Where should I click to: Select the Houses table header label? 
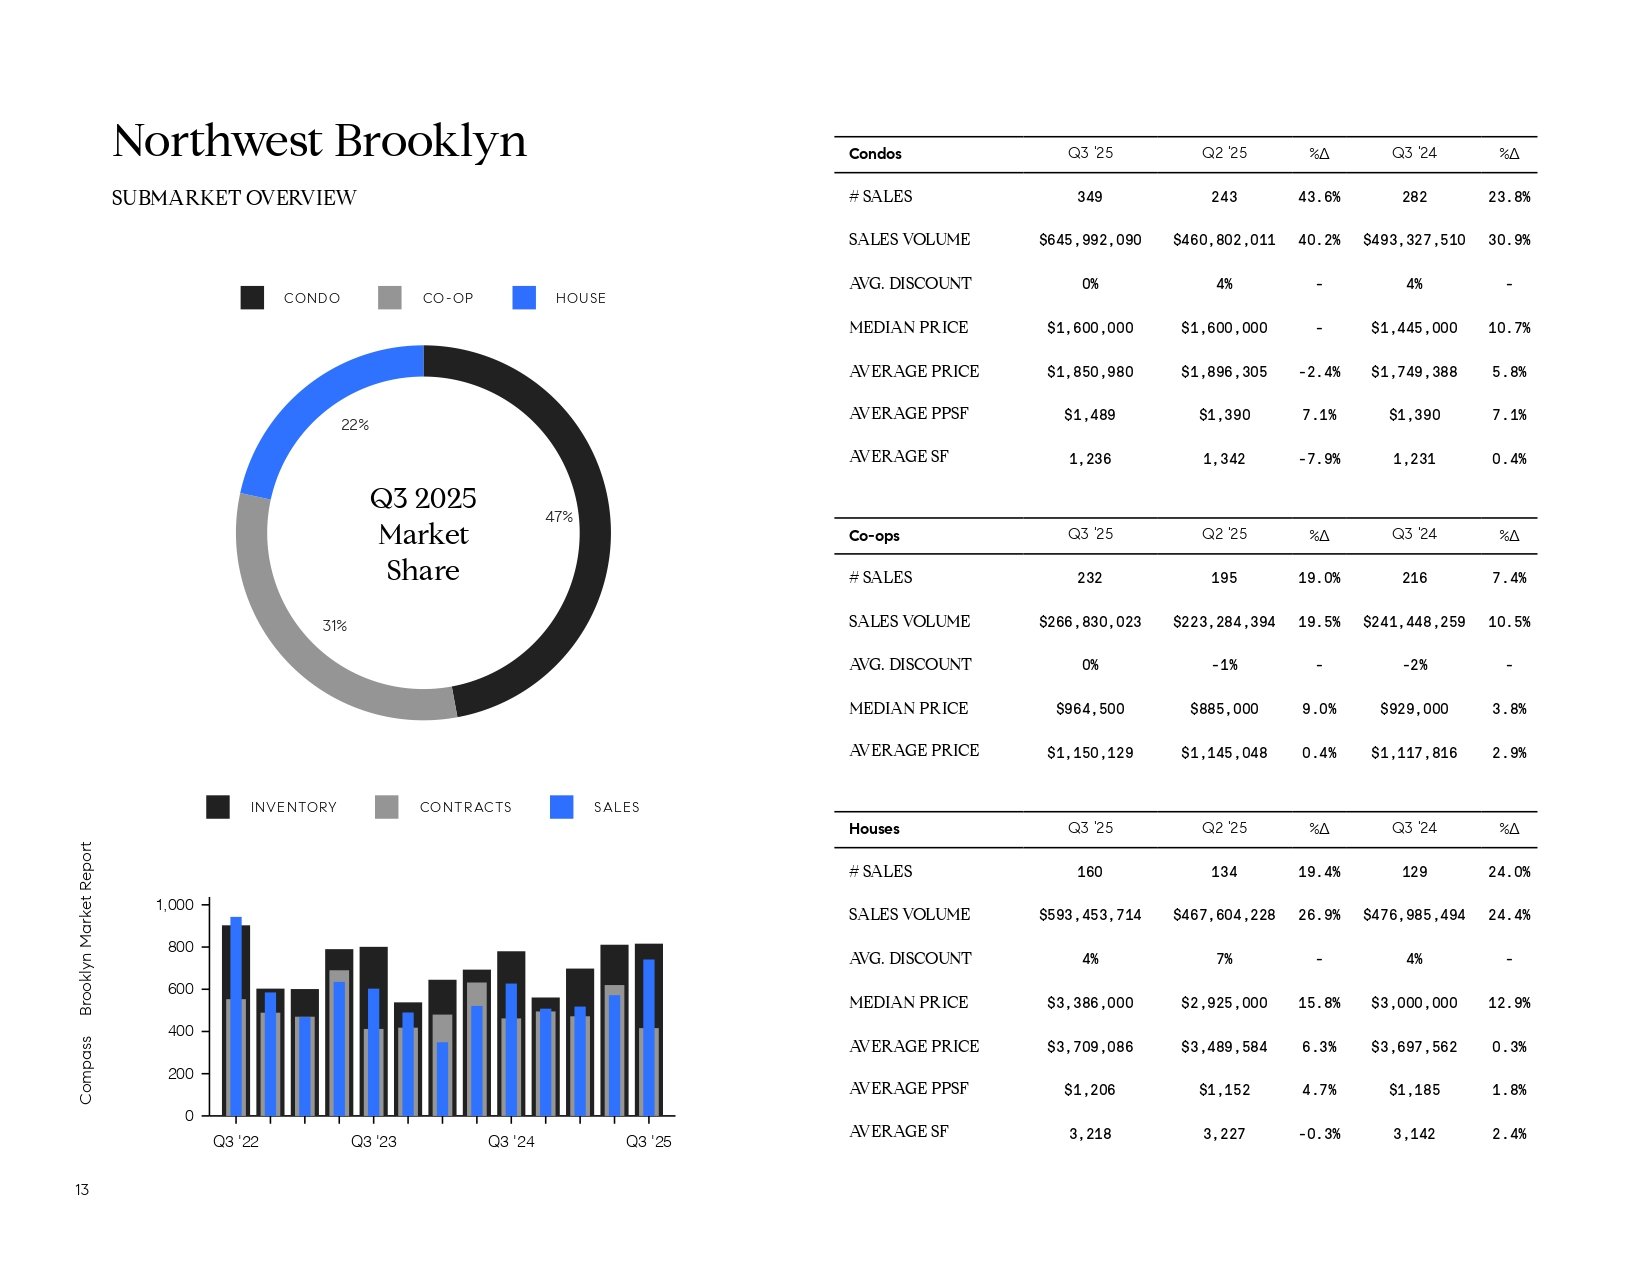click(874, 829)
